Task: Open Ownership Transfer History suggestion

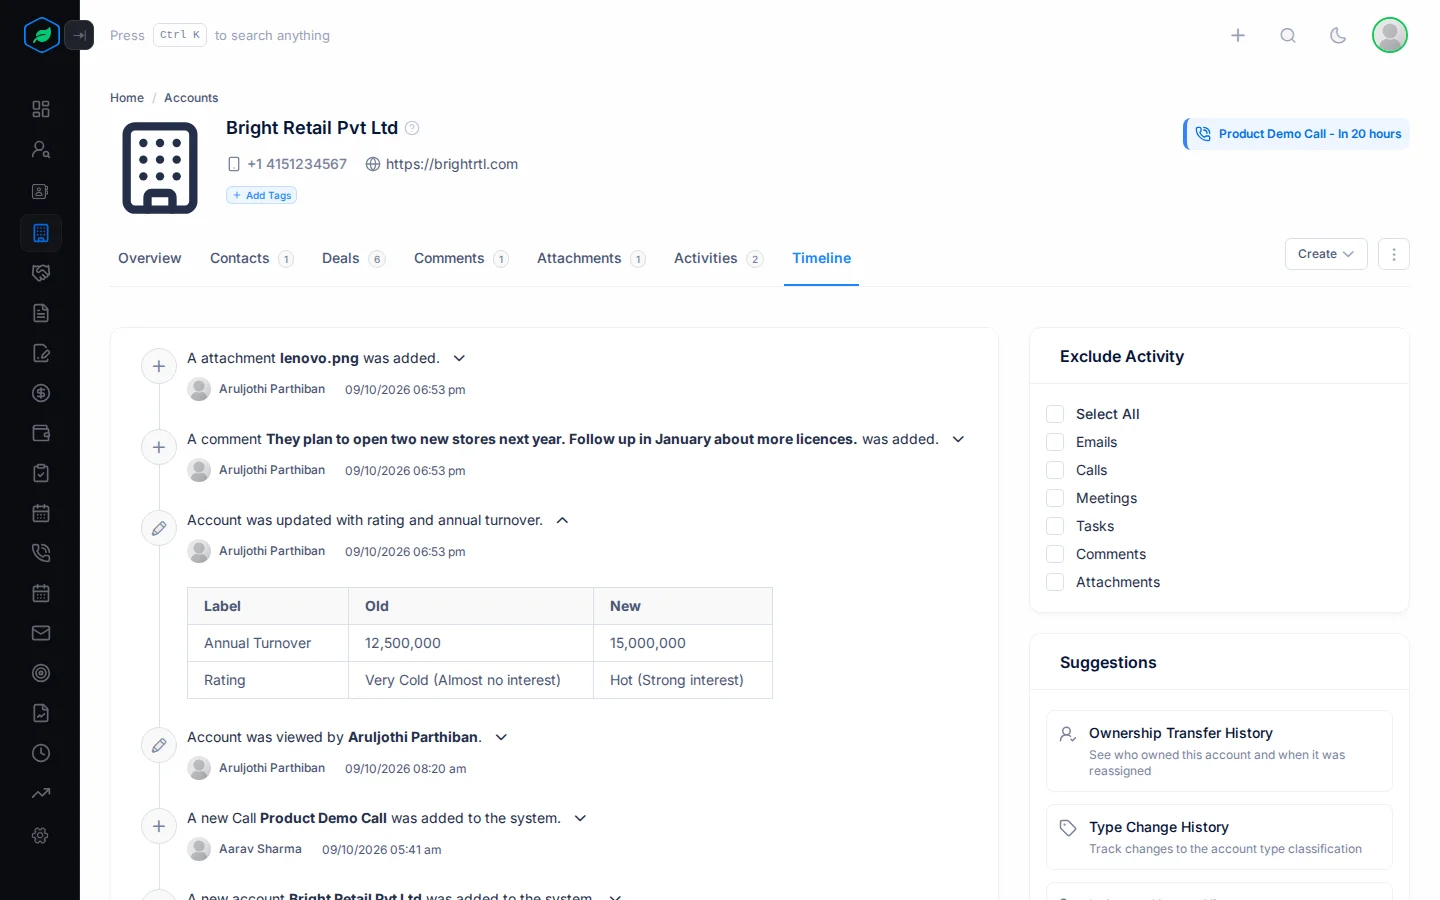Action: tap(1219, 751)
